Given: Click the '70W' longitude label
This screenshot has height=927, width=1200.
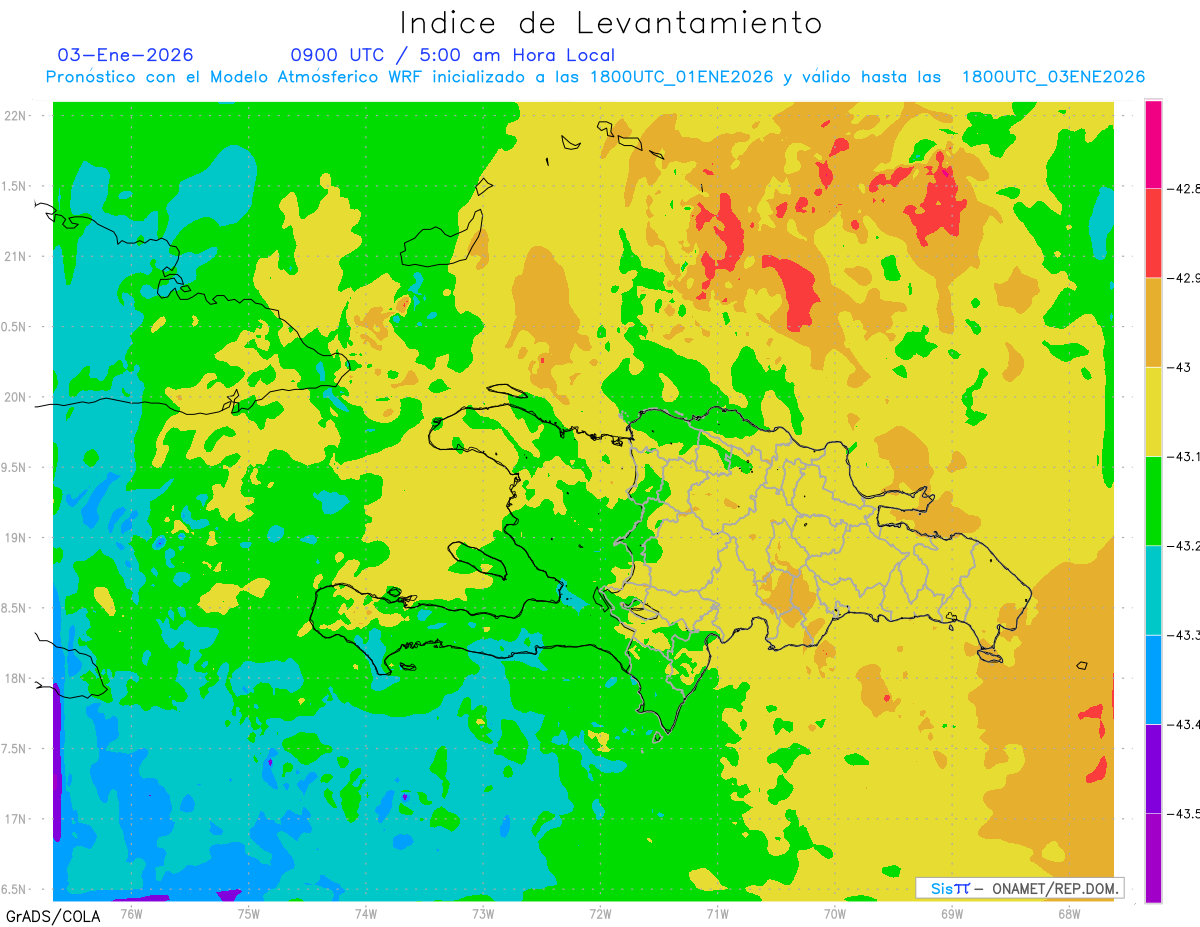Looking at the screenshot, I should pos(835,912).
